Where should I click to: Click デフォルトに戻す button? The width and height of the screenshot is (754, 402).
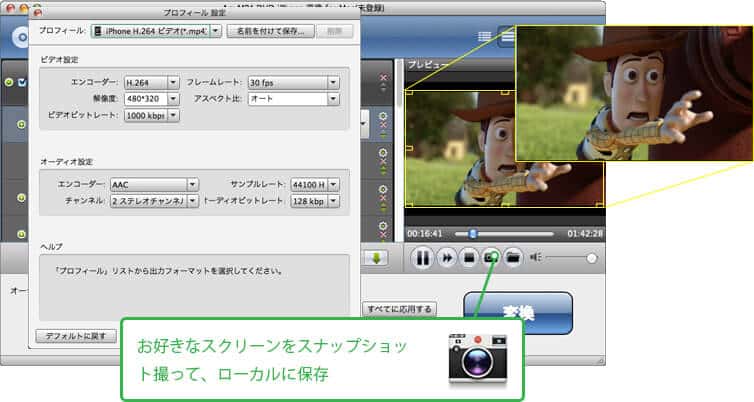tap(76, 336)
